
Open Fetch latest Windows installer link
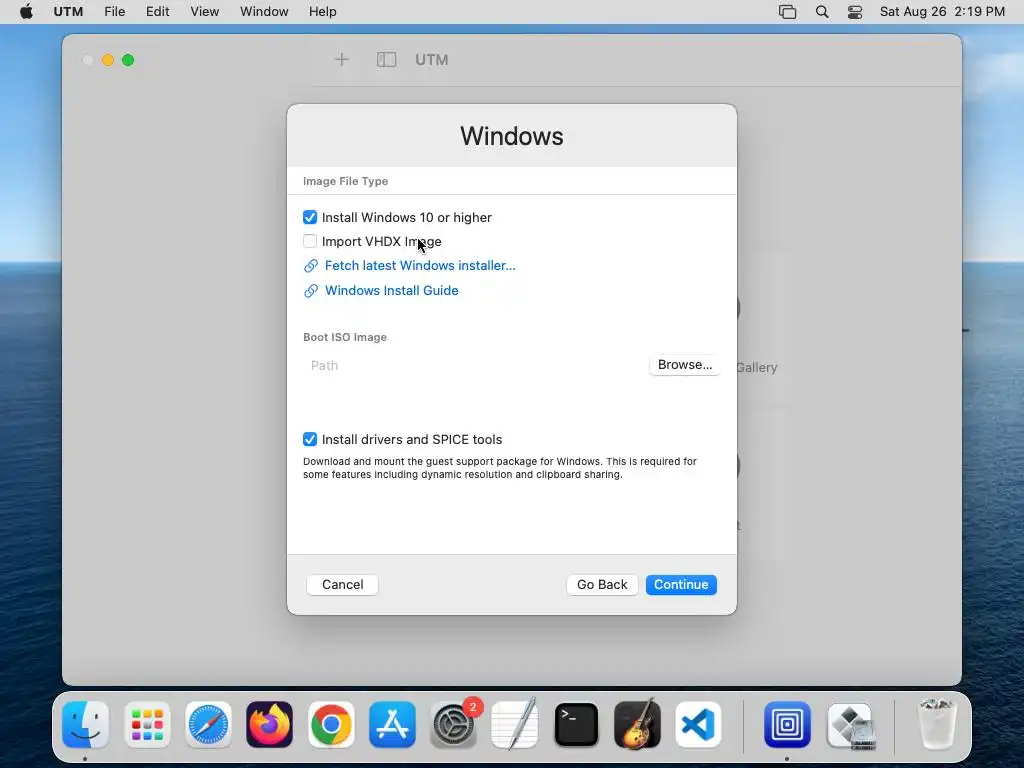(x=420, y=266)
